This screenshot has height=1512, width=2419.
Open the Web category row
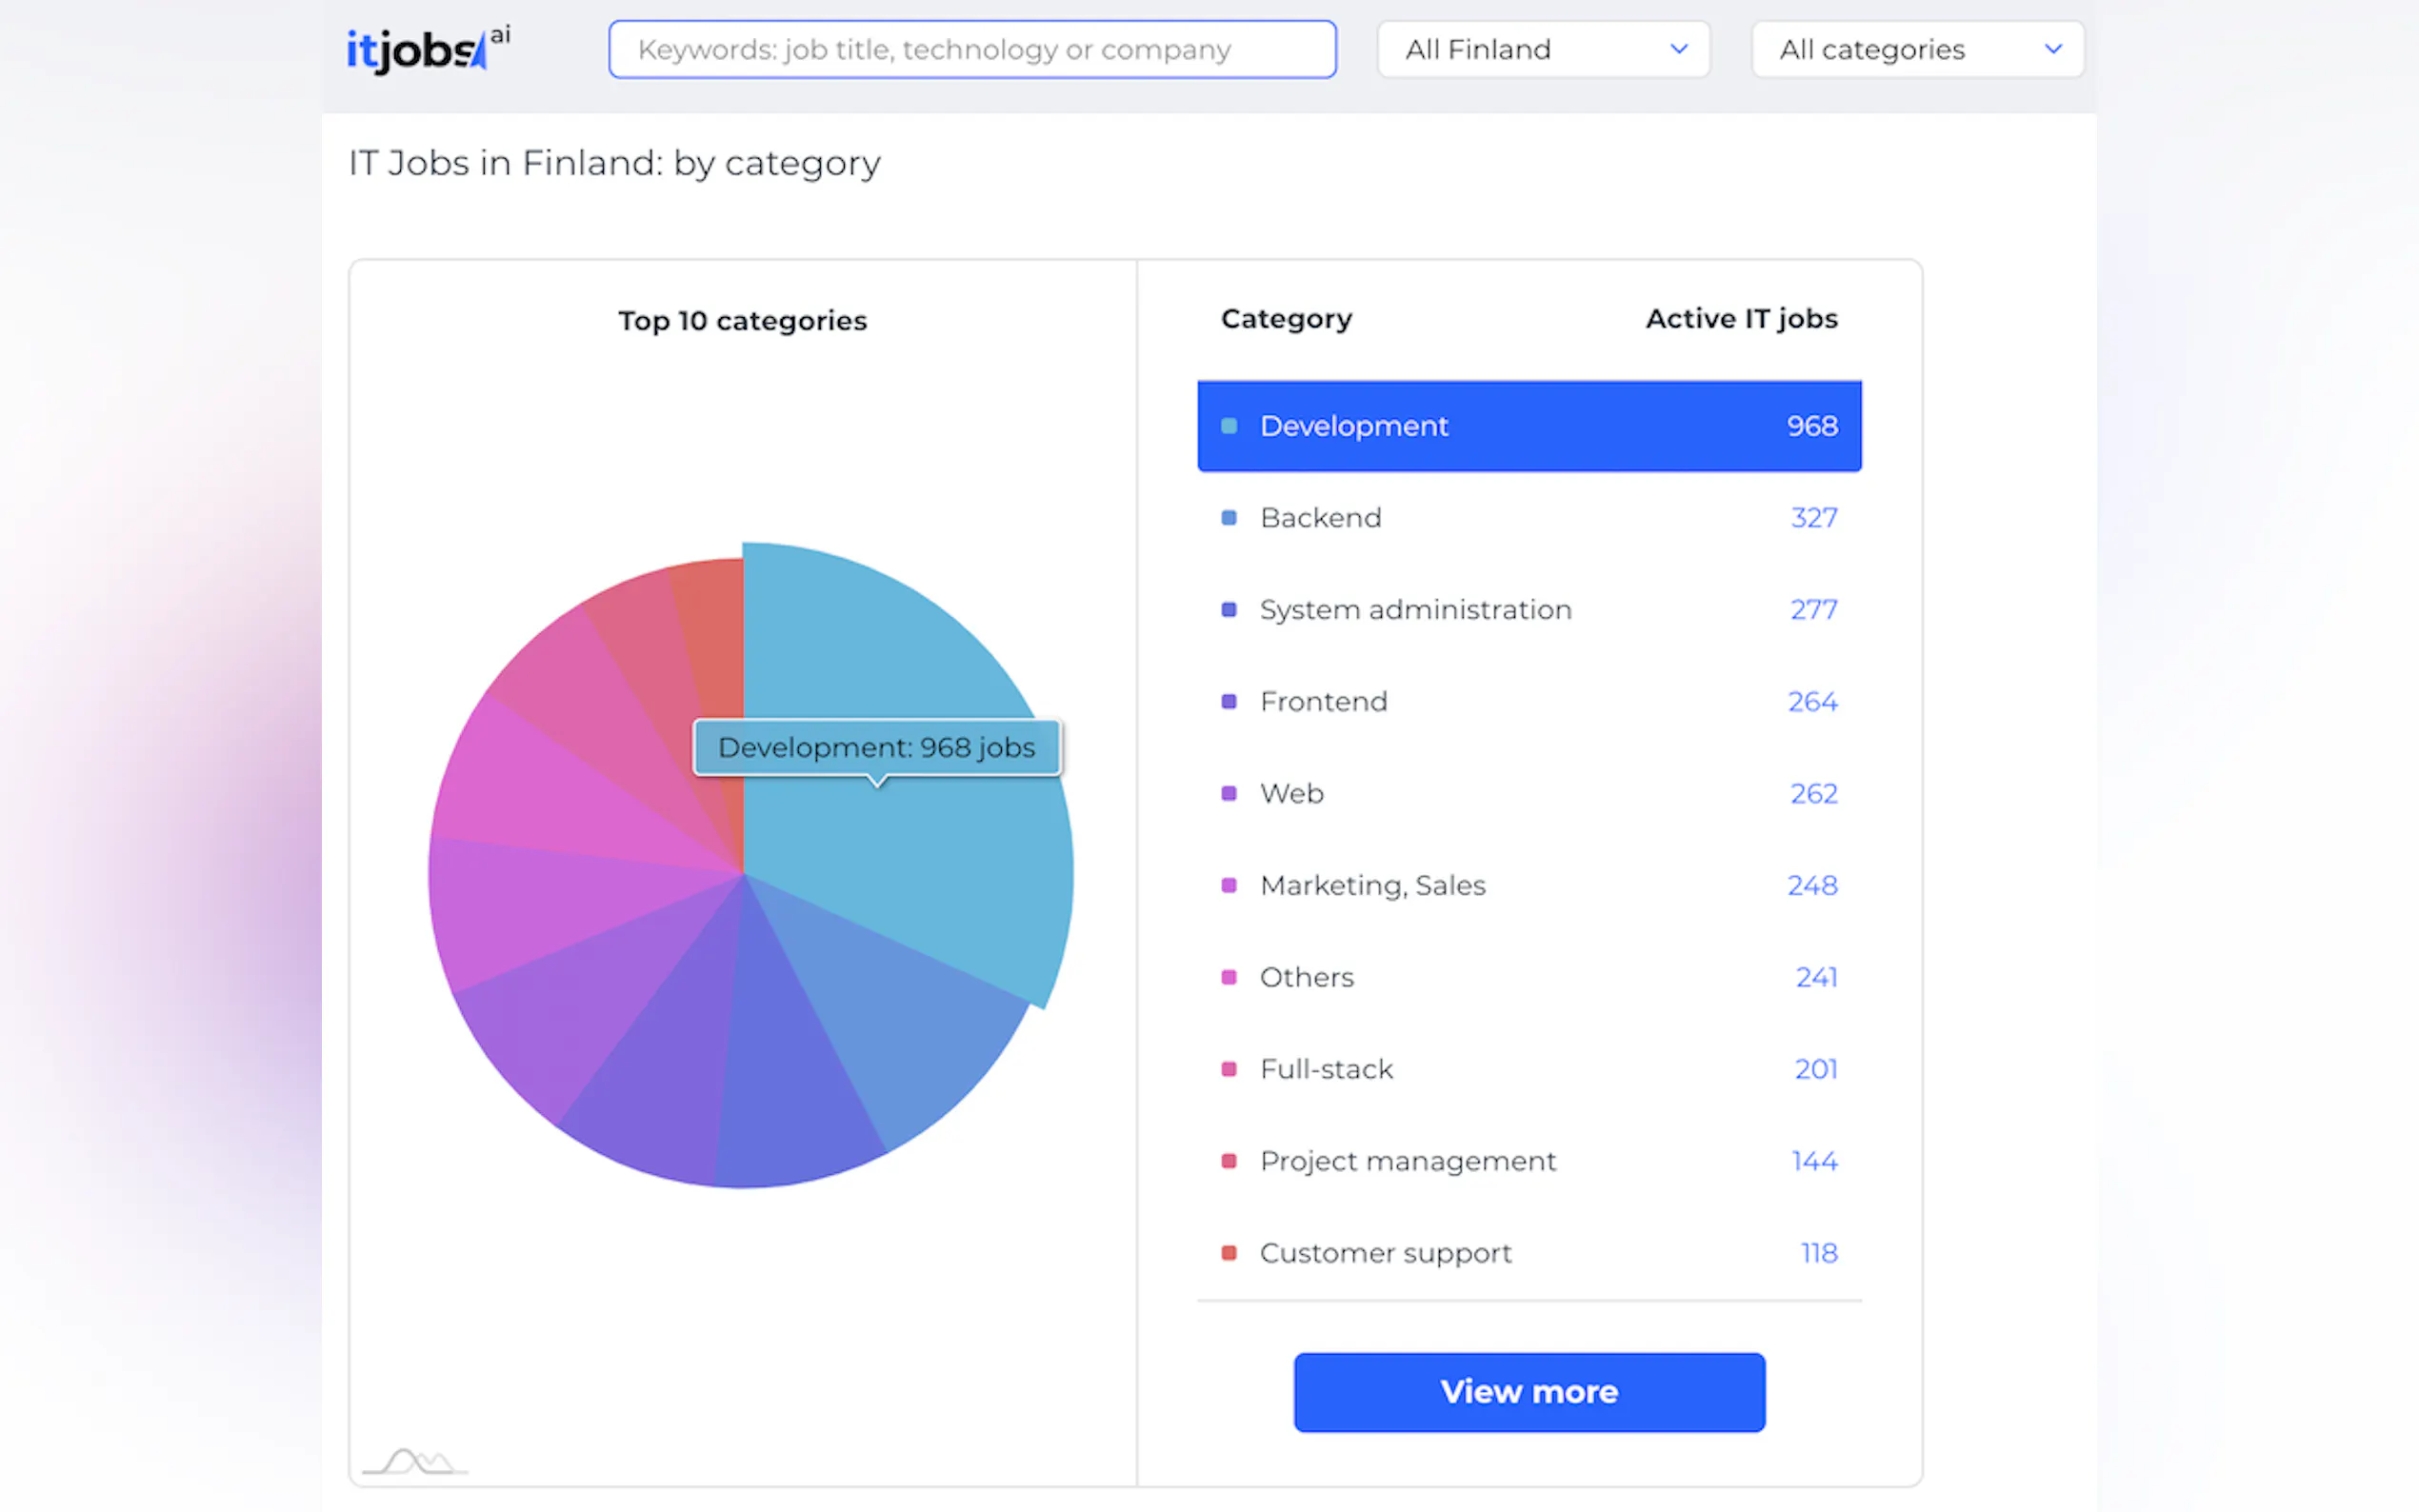click(x=1529, y=794)
